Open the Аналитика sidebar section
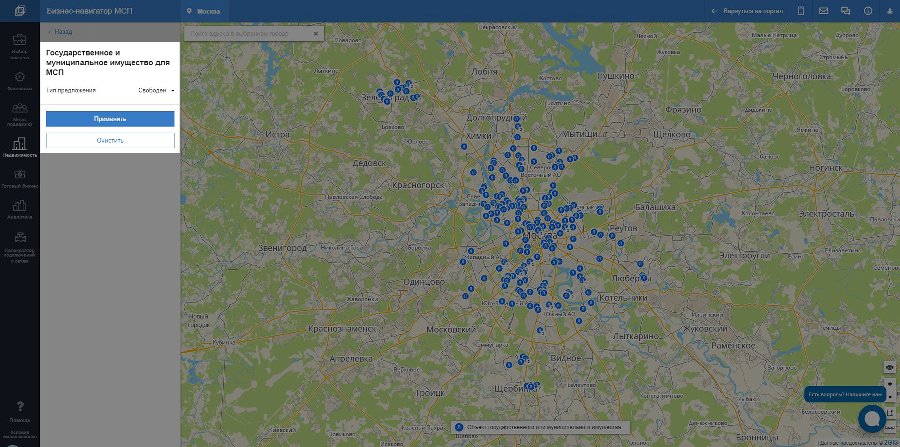 tap(20, 209)
